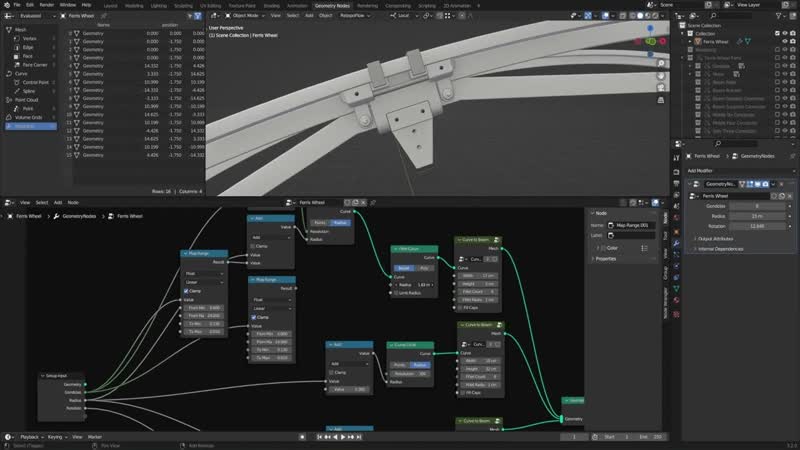Expand the Output Attributes panel
800x450 pixels.
point(714,239)
